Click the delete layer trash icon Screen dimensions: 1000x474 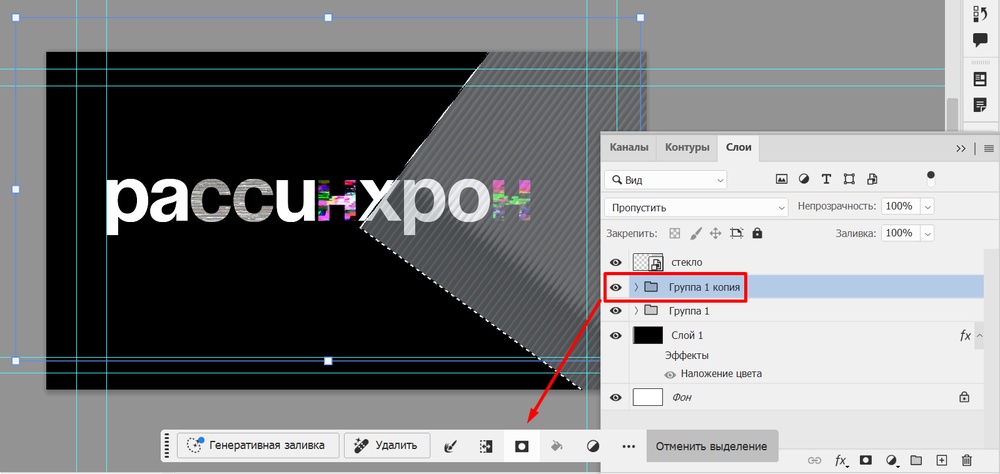click(x=966, y=461)
